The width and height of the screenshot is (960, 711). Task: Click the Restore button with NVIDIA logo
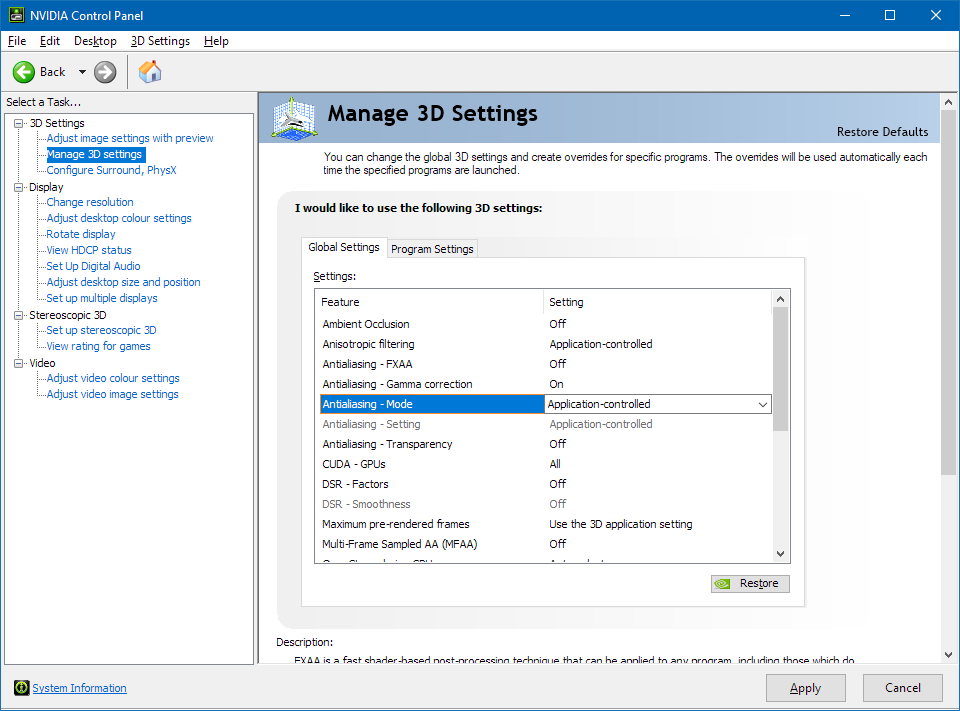750,583
